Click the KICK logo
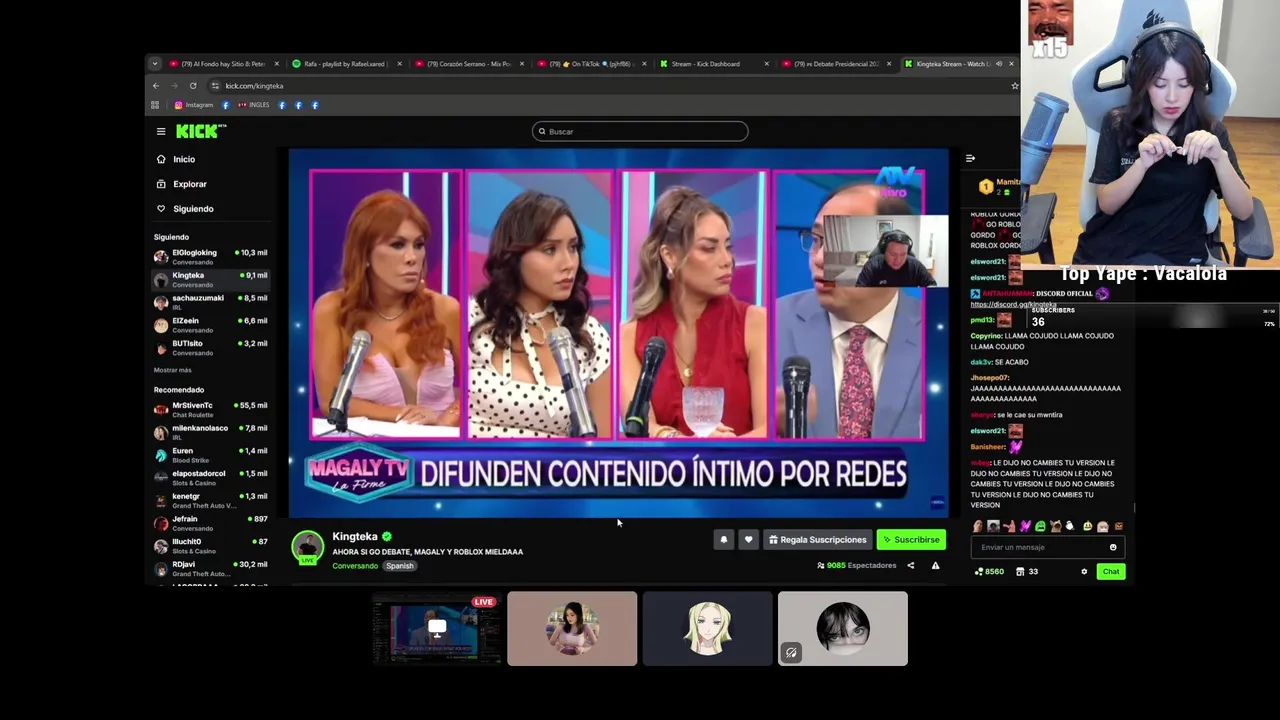1280x720 pixels. [201, 131]
